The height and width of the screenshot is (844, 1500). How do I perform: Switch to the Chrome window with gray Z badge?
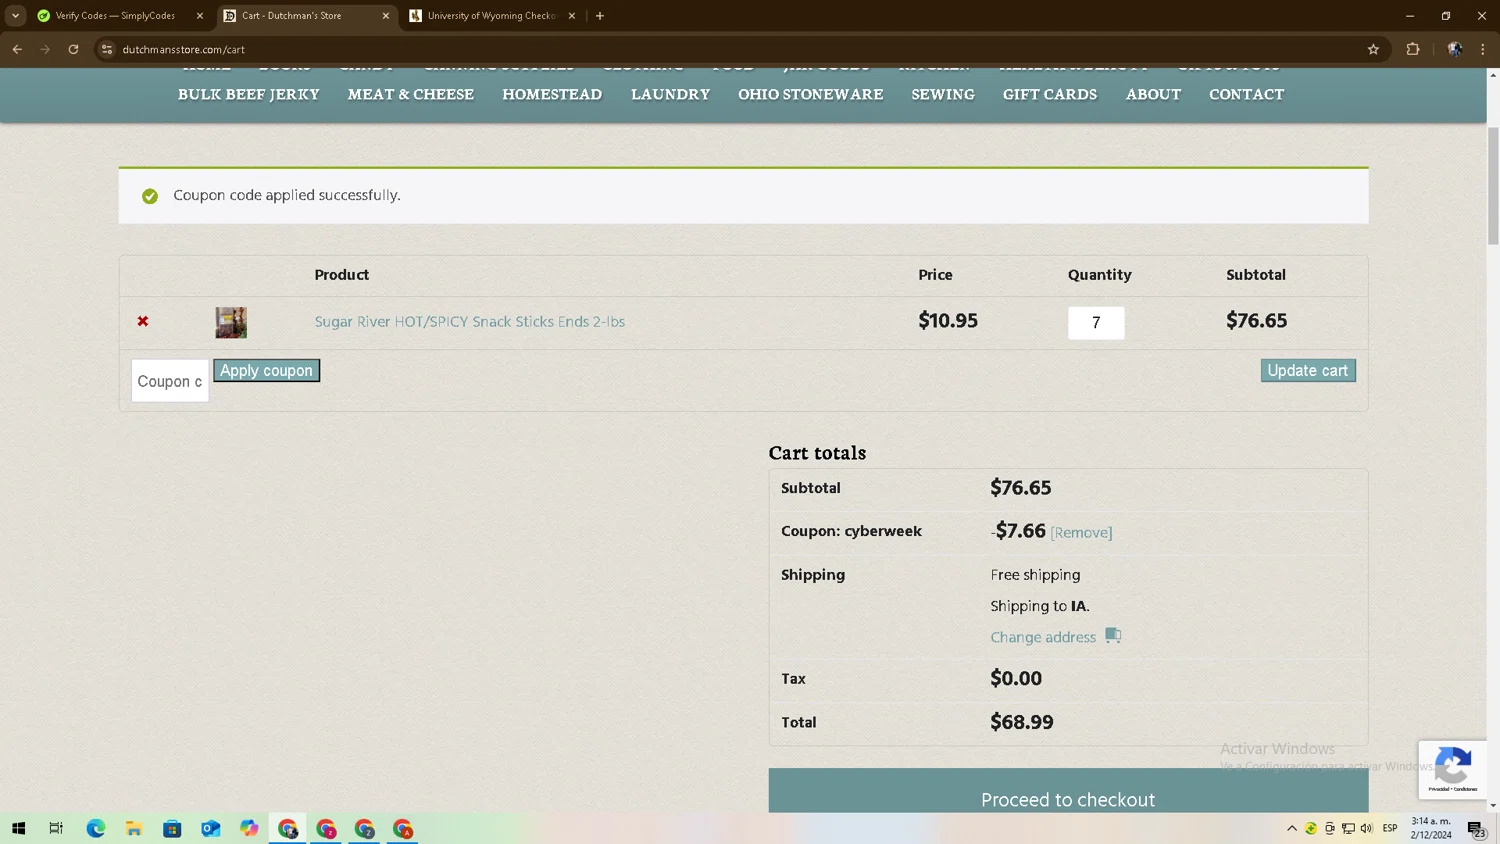(x=364, y=828)
